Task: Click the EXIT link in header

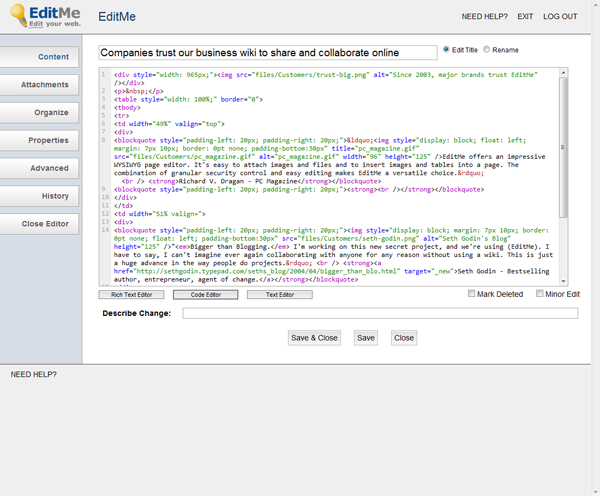Action: [x=525, y=16]
